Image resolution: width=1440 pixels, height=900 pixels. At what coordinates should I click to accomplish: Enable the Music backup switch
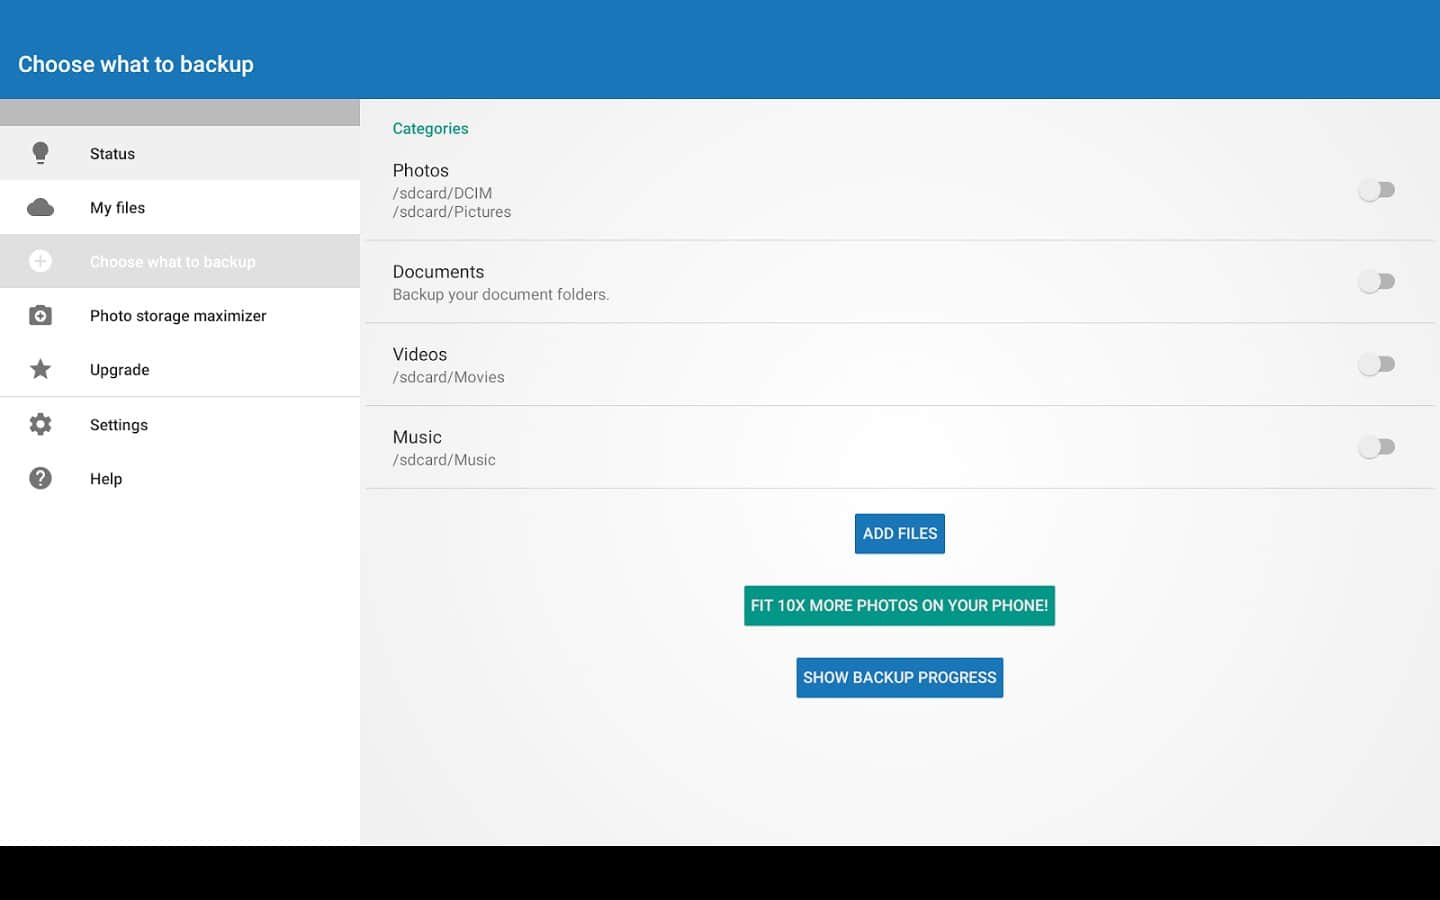click(1376, 447)
